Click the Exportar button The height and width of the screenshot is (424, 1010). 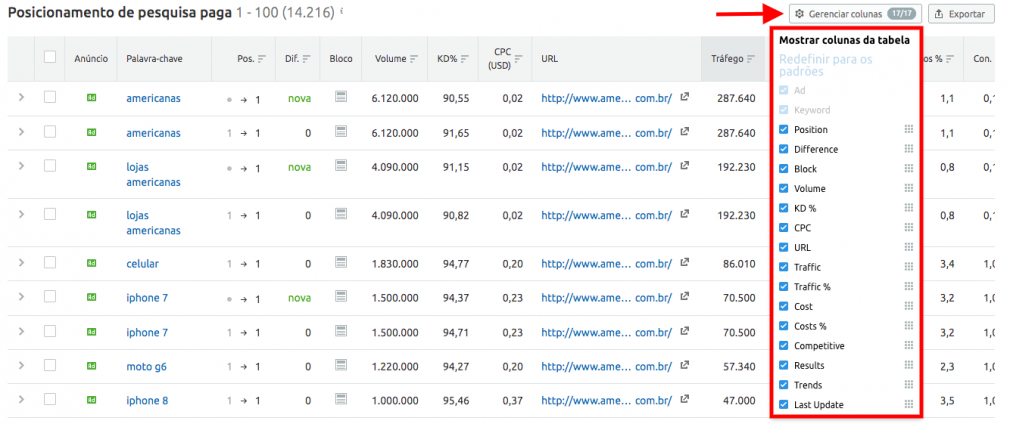point(960,14)
